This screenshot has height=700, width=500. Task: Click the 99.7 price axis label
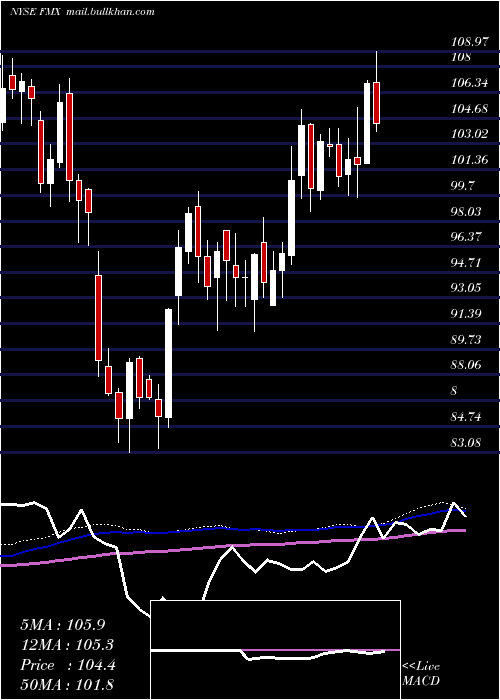coord(463,186)
